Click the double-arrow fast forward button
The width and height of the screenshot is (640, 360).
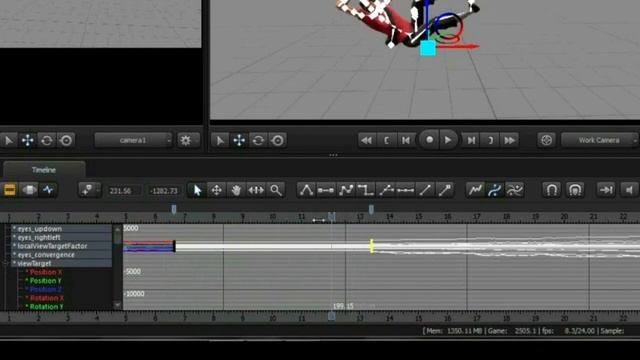tap(510, 140)
